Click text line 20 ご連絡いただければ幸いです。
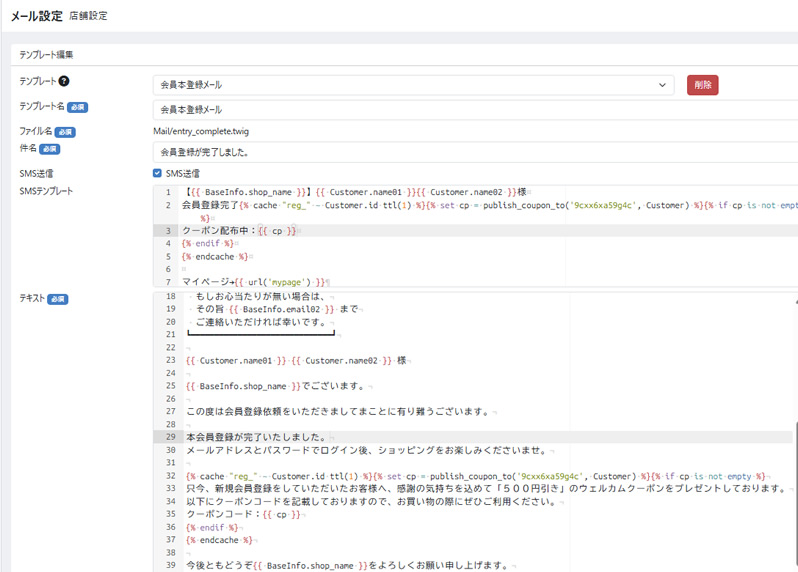Image resolution: width=798 pixels, height=572 pixels. (x=261, y=322)
